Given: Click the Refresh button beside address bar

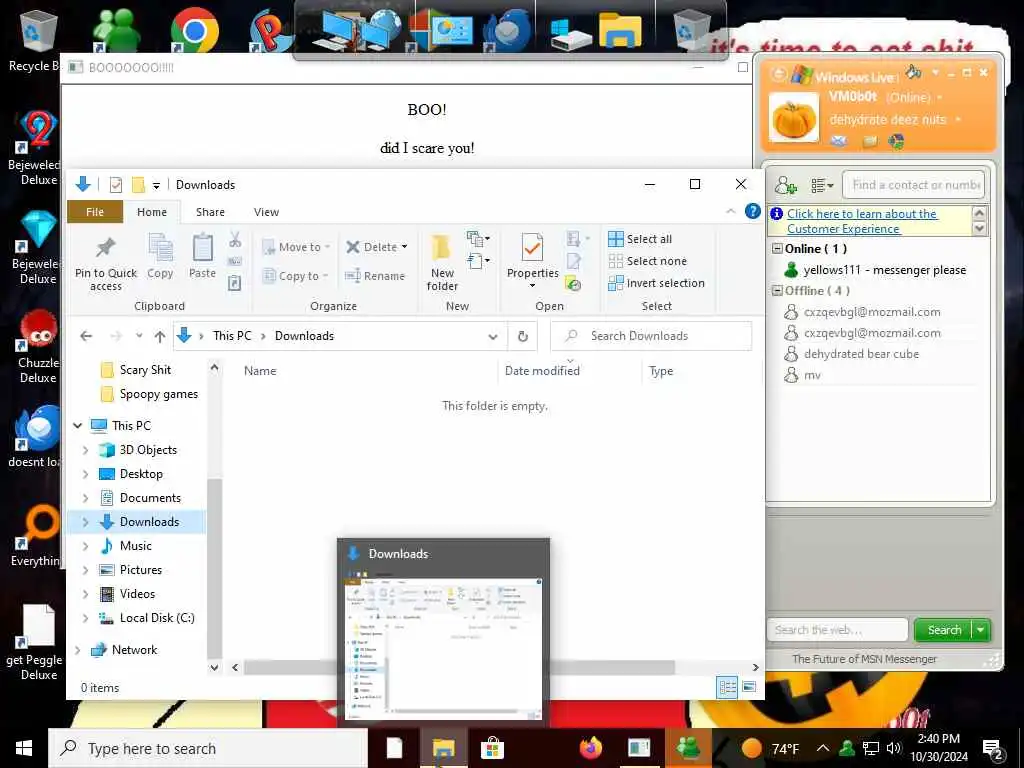Looking at the screenshot, I should pyautogui.click(x=522, y=336).
